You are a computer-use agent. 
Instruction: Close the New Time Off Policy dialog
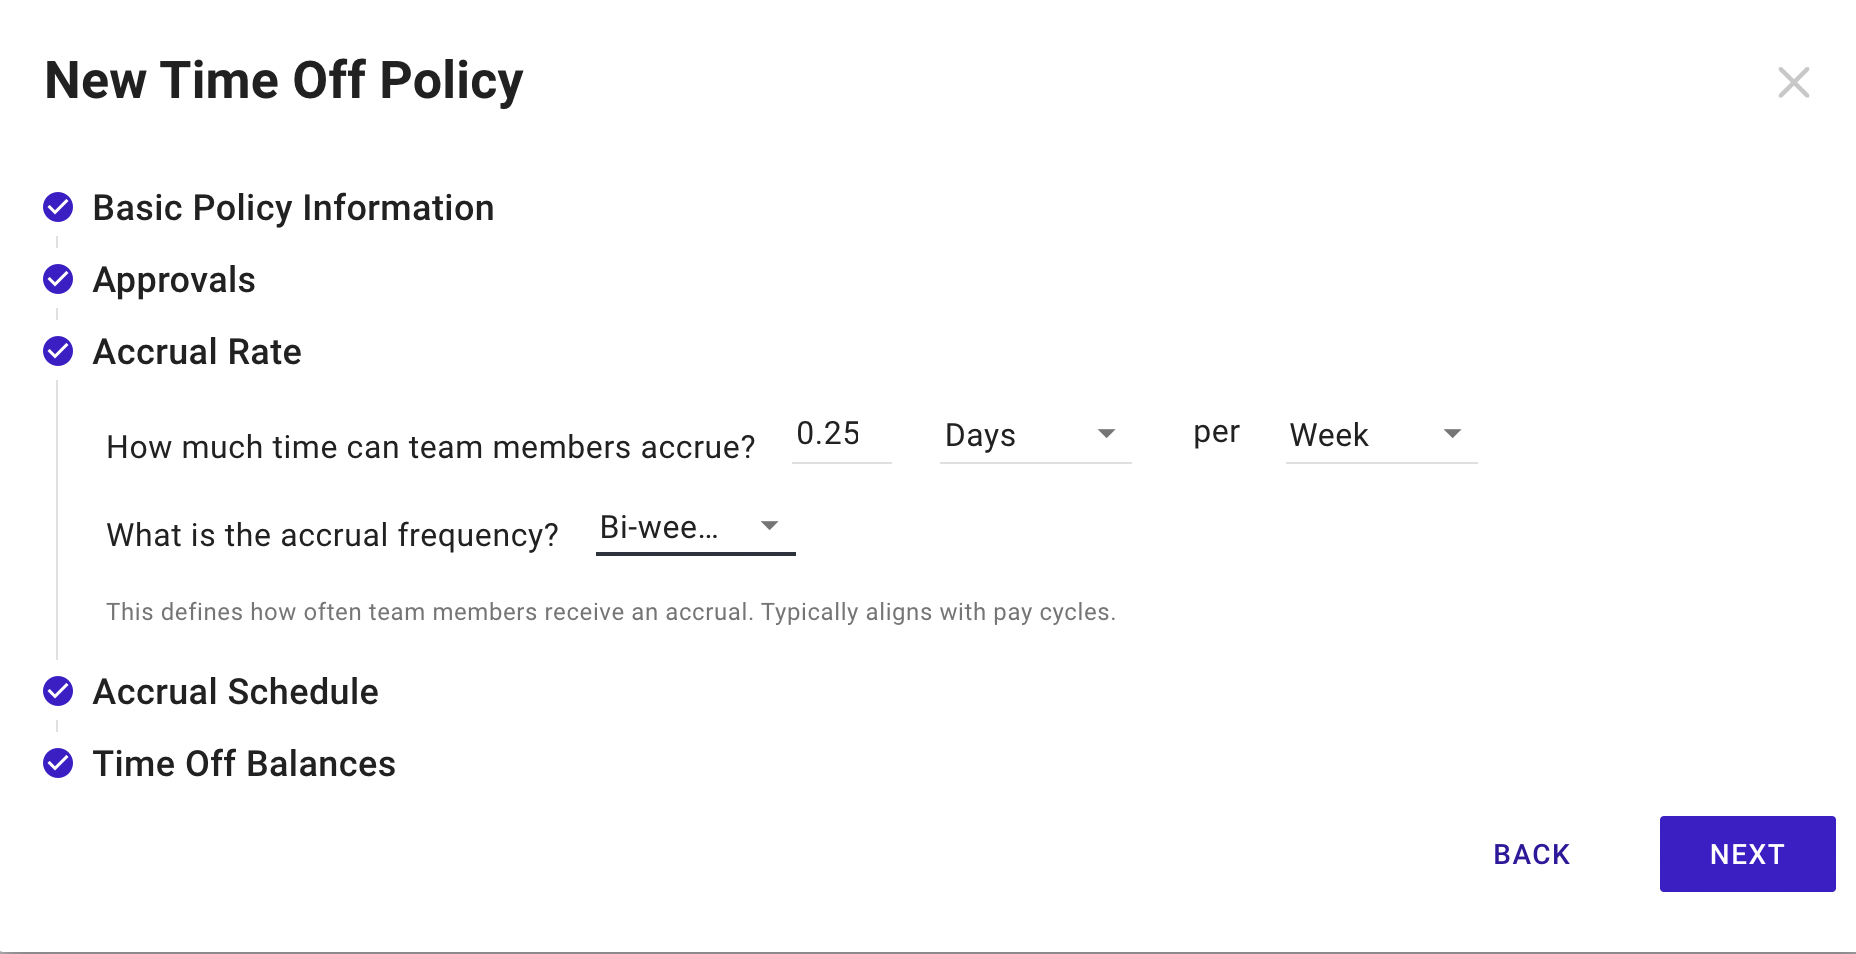tap(1793, 82)
